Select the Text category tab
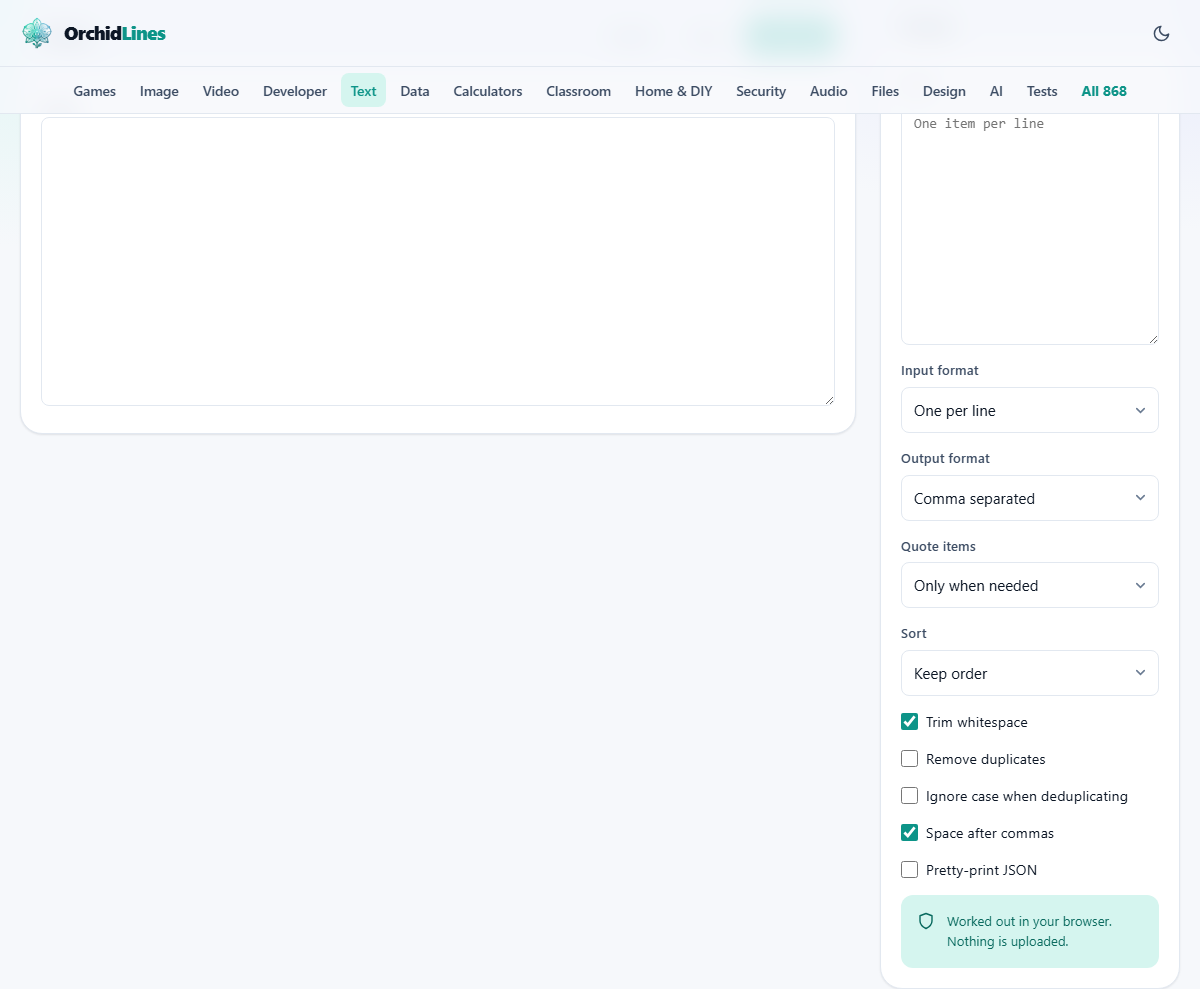The image size is (1200, 989). coord(363,91)
